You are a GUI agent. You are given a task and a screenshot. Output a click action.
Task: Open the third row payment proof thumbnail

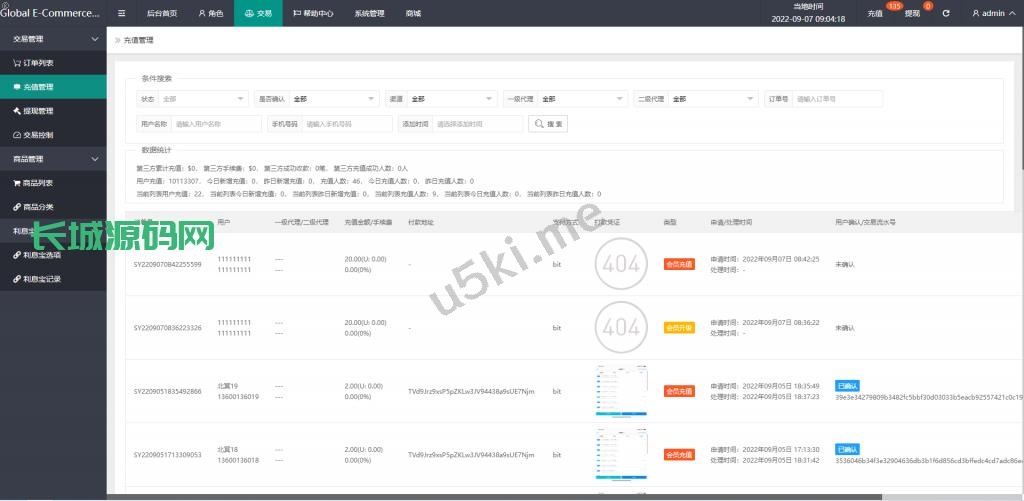618,391
